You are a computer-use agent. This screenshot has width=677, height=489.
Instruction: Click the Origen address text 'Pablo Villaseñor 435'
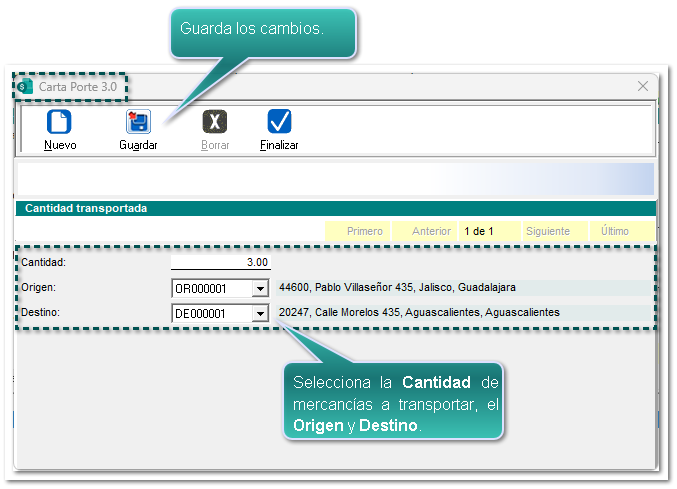coord(364,287)
